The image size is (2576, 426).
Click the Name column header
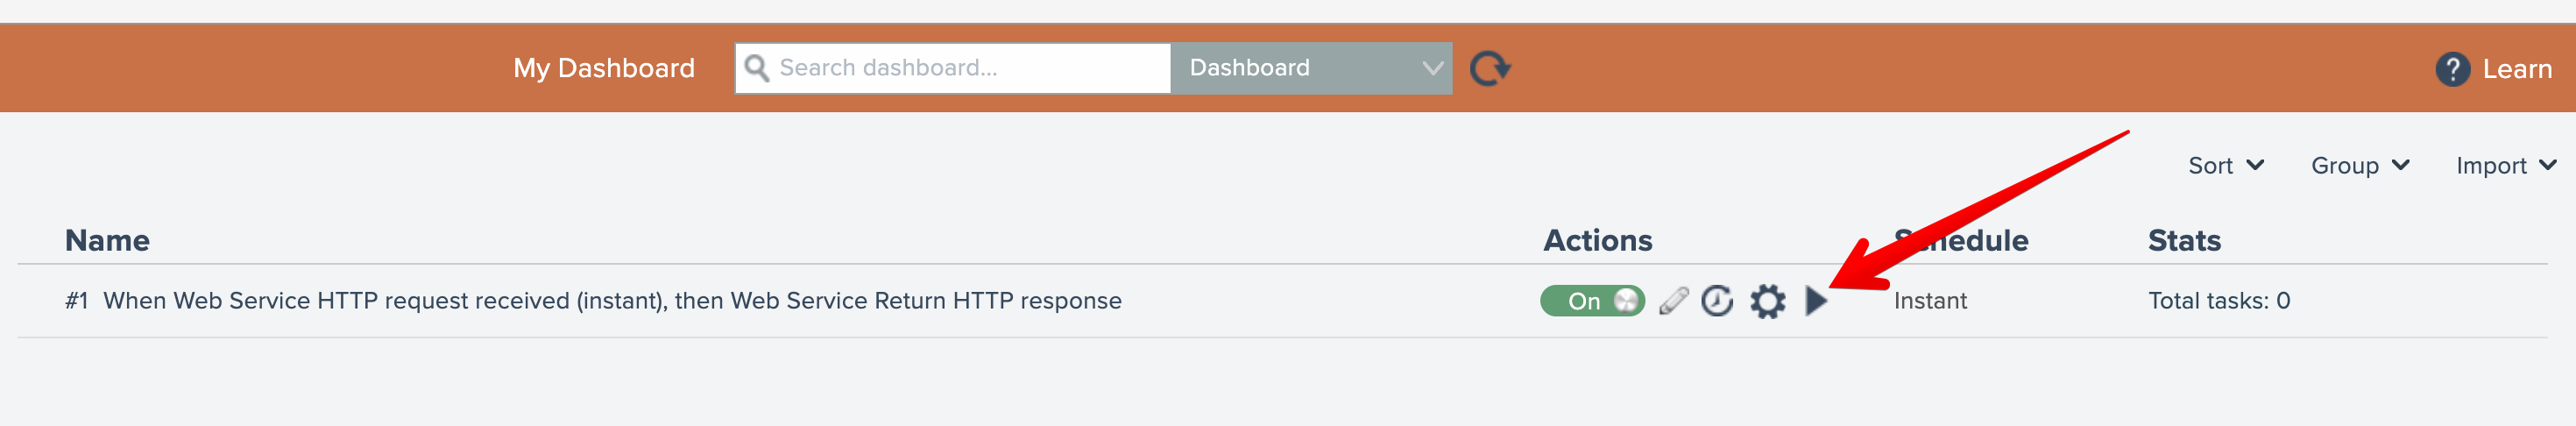(107, 241)
